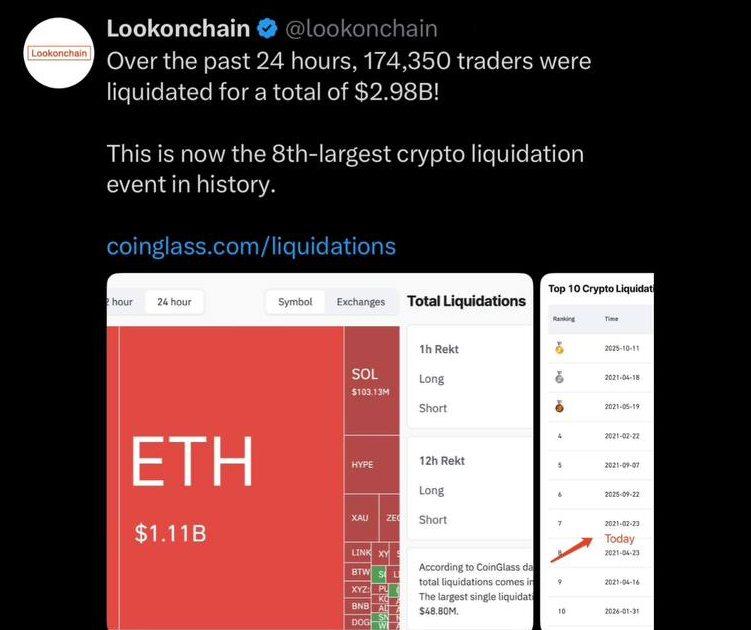
Task: Click the bronze third-place medal icon
Action: click(x=559, y=406)
